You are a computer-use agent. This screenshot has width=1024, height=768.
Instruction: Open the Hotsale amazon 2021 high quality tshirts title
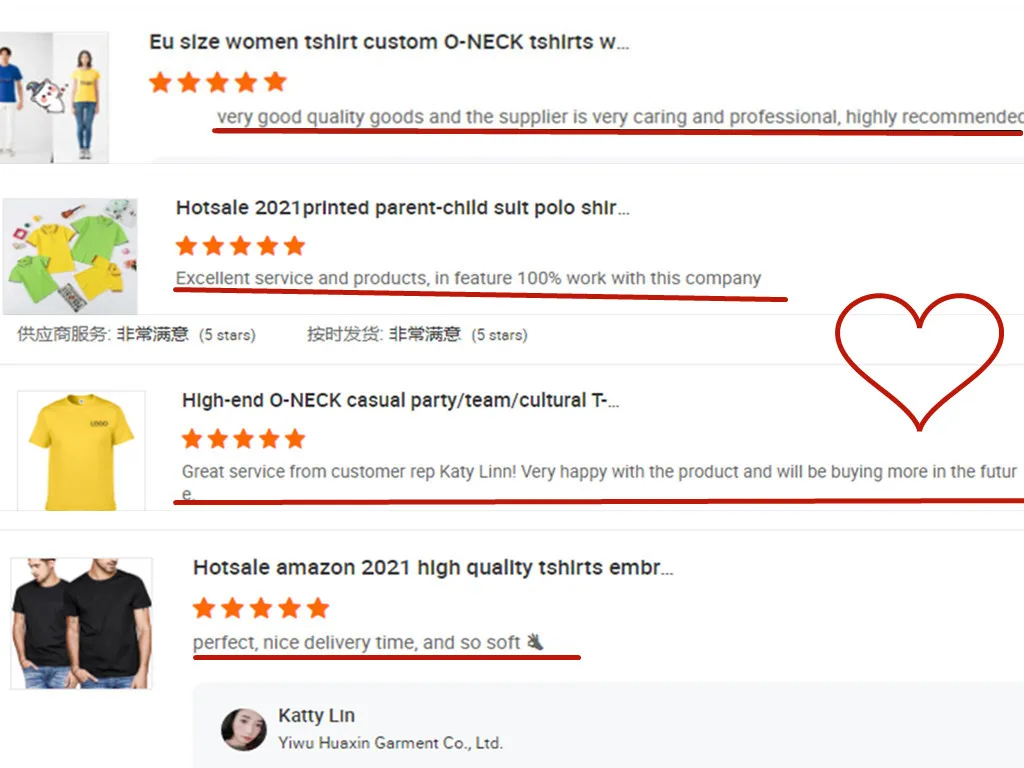[432, 567]
